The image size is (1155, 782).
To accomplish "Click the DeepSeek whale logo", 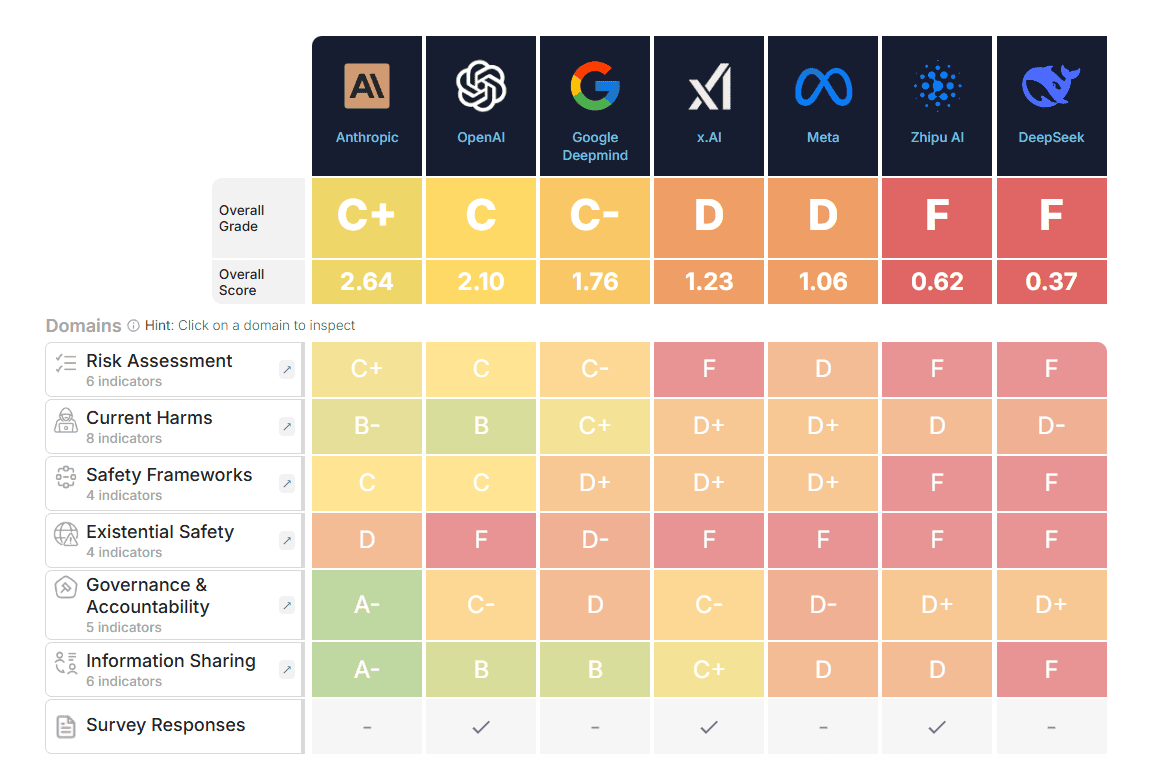I will (x=1051, y=86).
